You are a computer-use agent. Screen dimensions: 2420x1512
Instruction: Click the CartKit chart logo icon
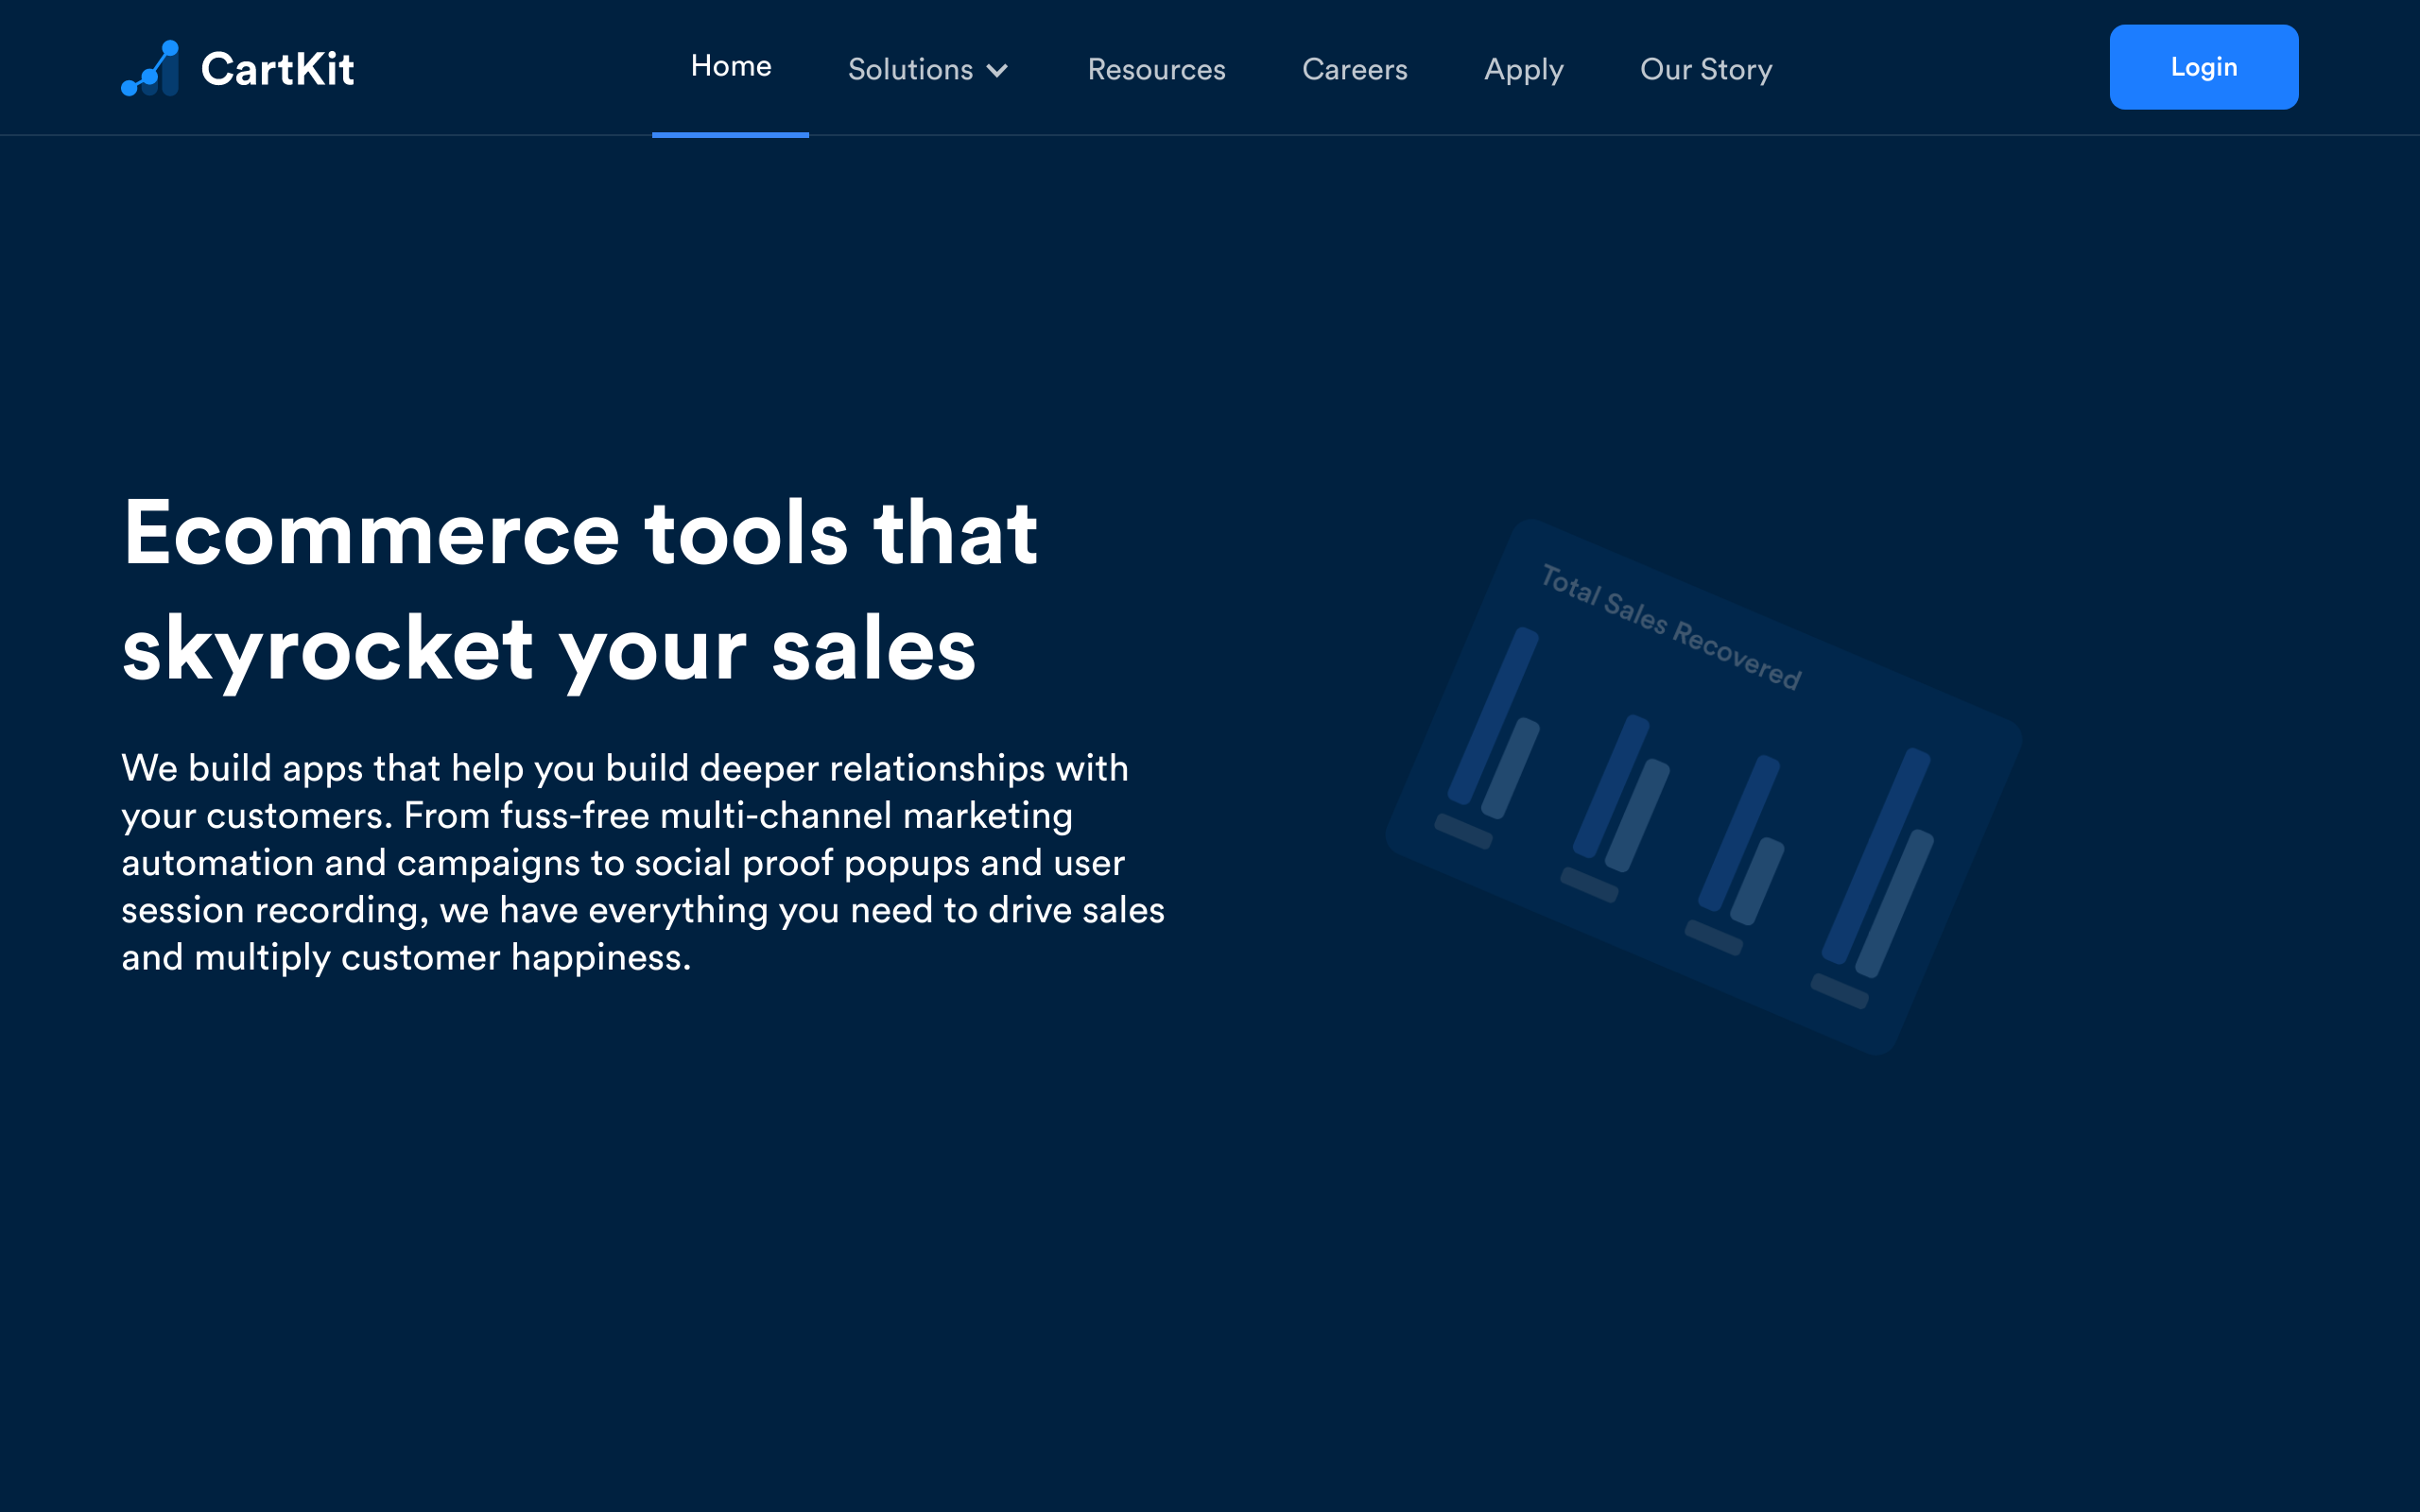(x=150, y=68)
